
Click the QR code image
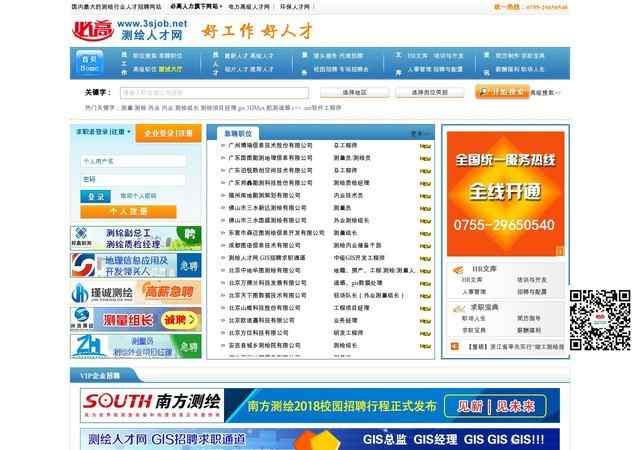point(600,320)
